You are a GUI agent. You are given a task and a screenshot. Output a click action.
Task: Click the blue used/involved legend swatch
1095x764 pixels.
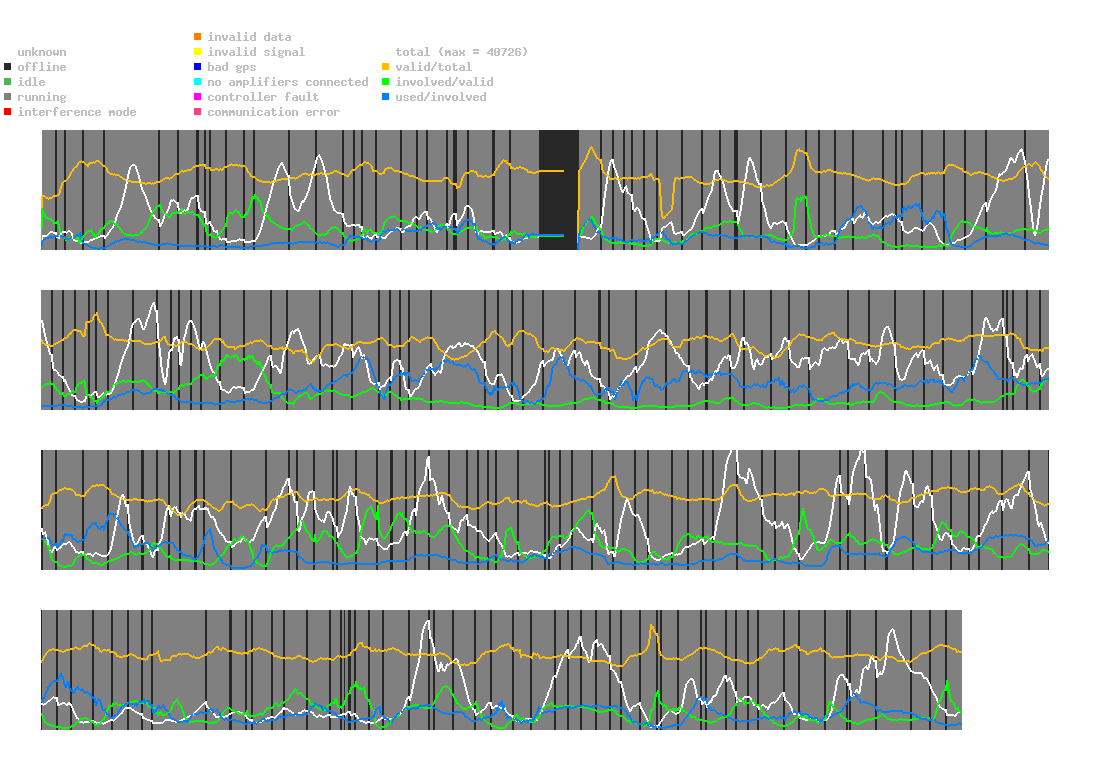click(385, 97)
